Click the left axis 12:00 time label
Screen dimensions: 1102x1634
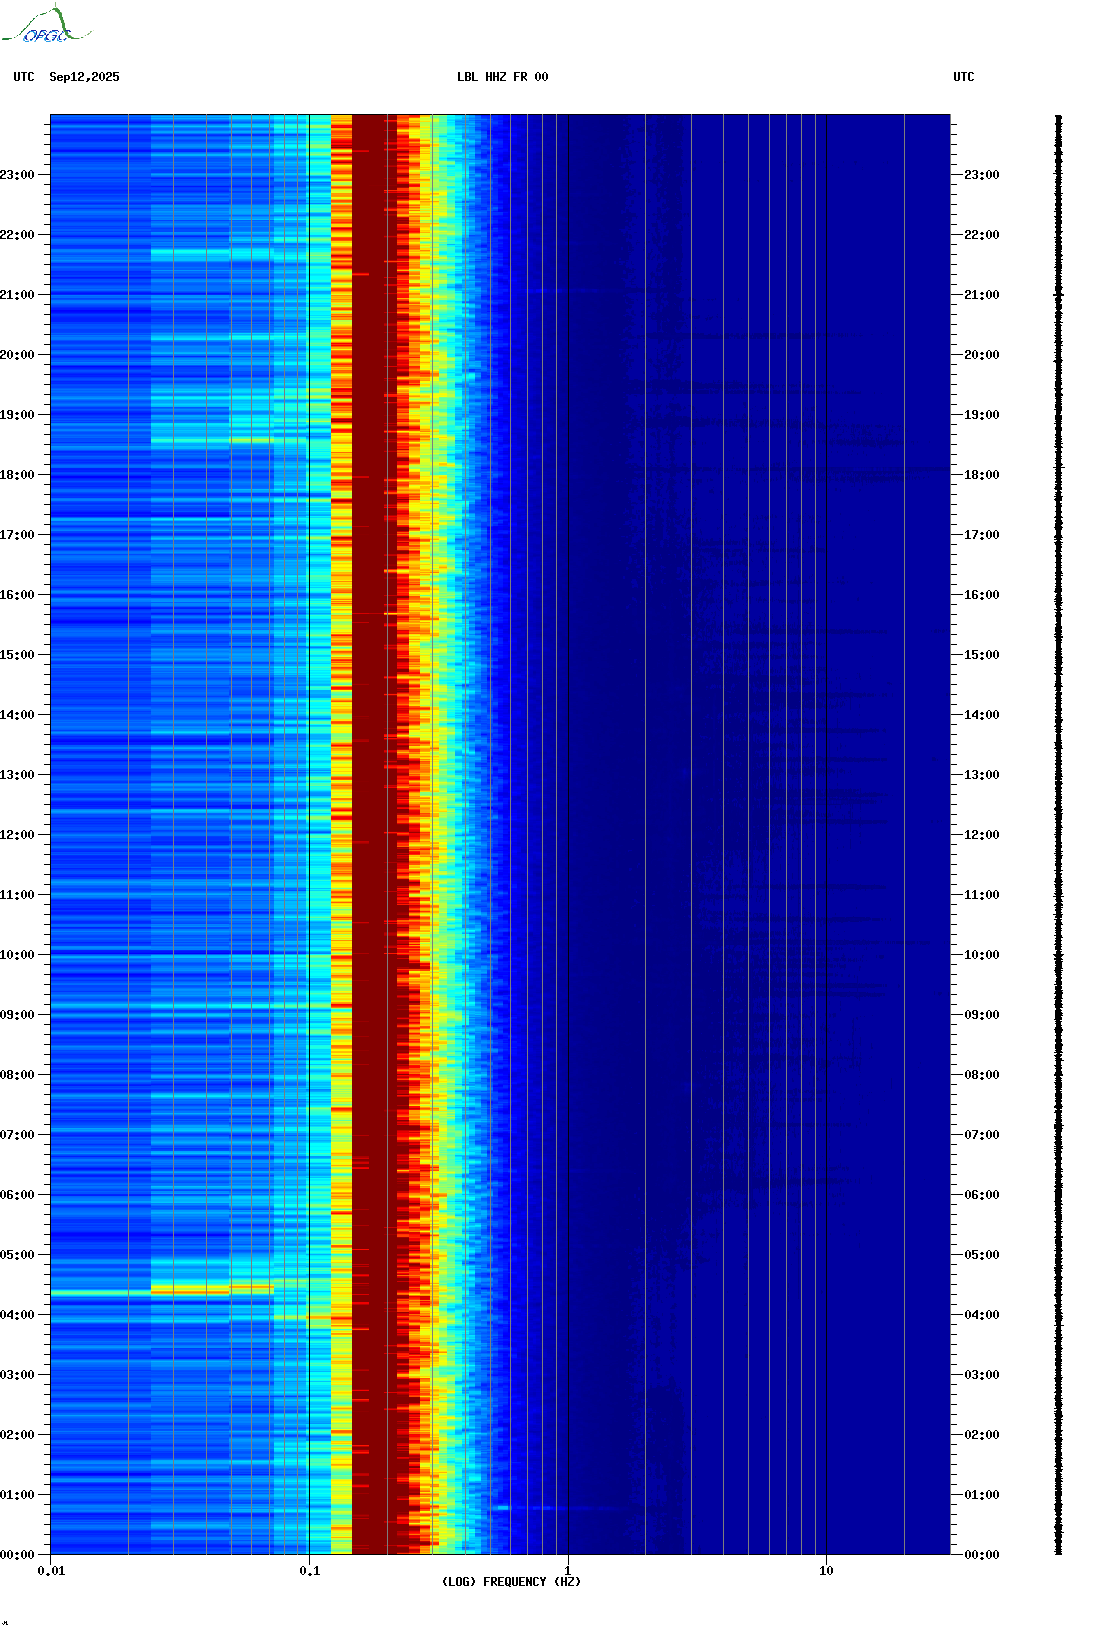pos(17,835)
